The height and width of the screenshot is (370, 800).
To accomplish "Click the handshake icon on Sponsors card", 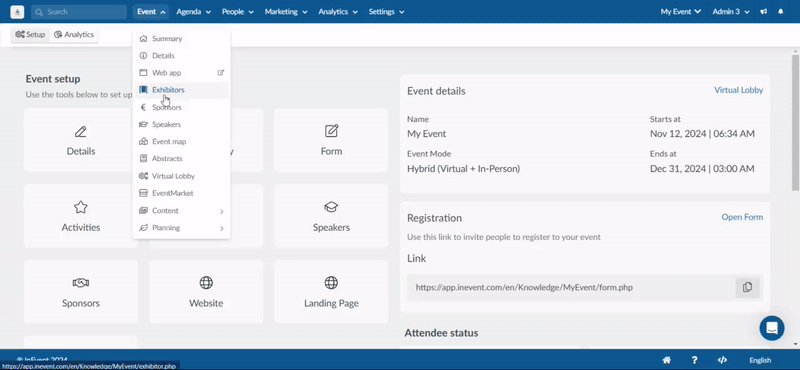I will (81, 282).
